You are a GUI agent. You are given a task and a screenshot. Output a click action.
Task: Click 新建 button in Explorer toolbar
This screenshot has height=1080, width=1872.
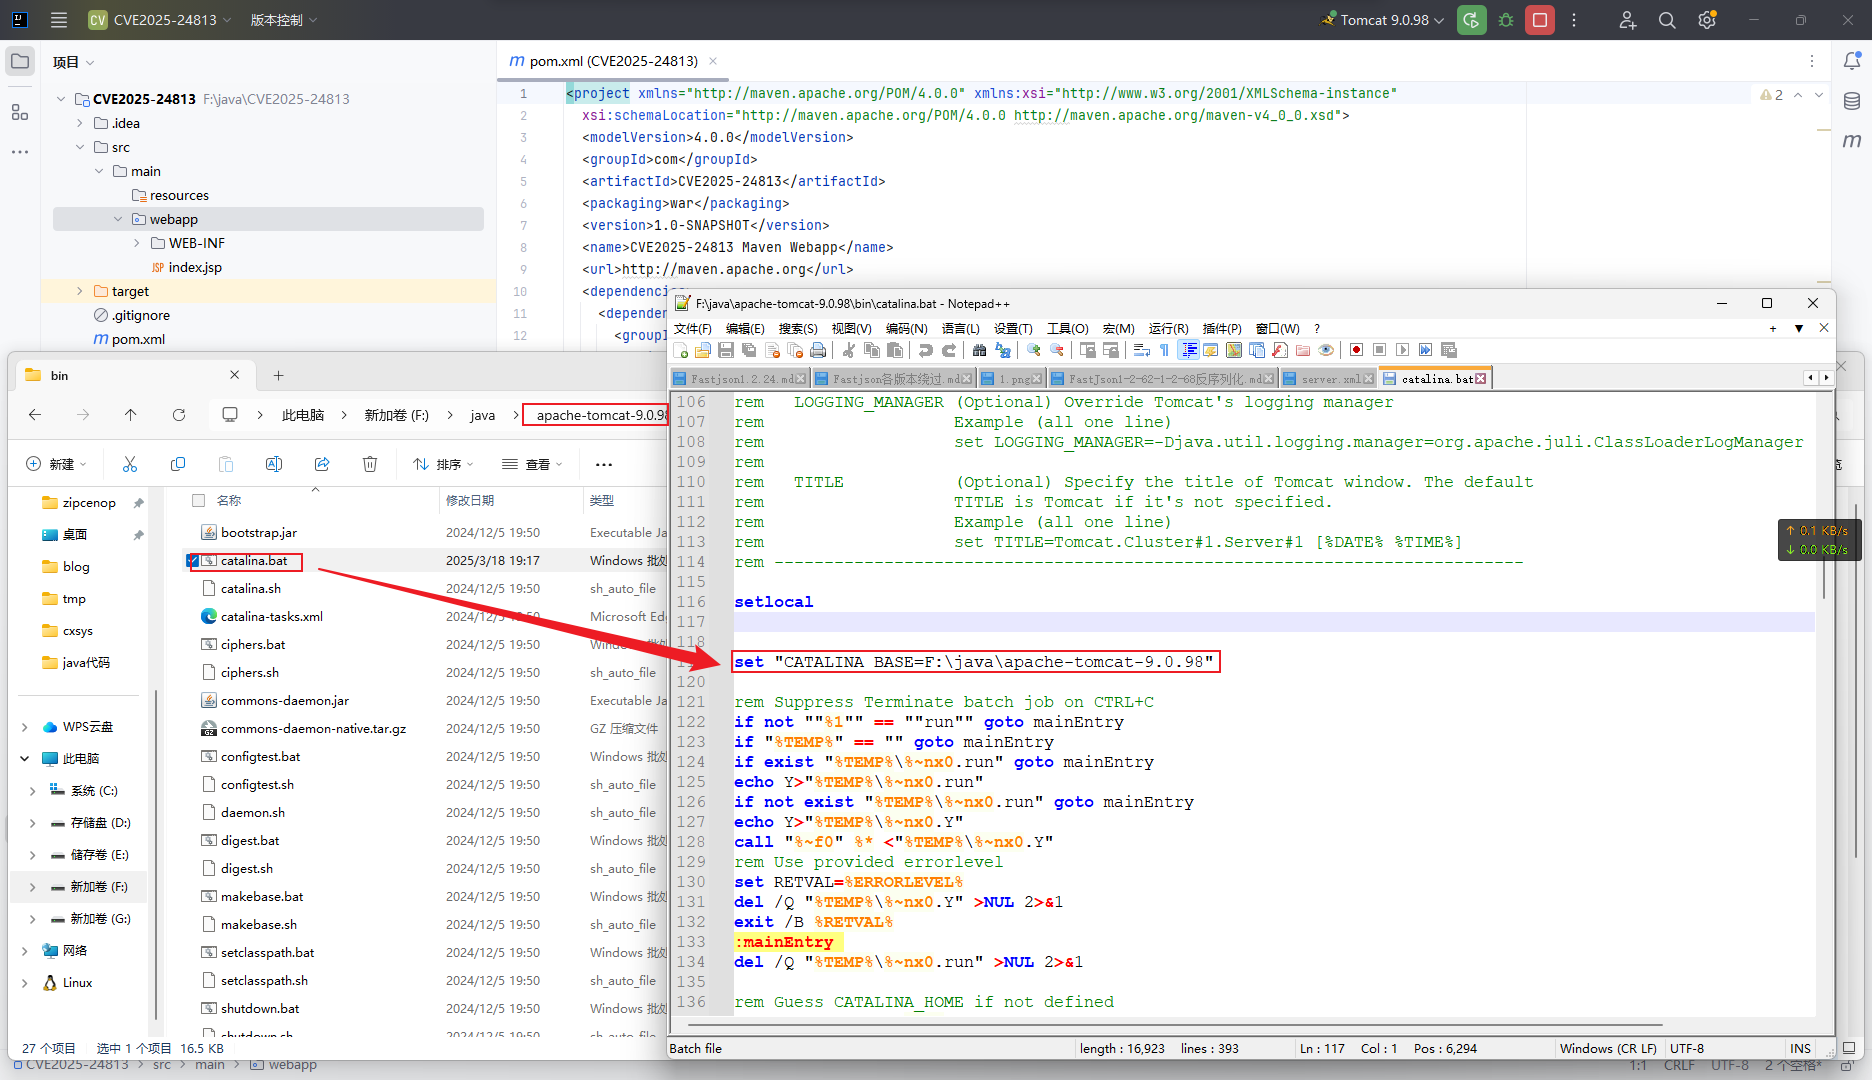click(x=57, y=464)
